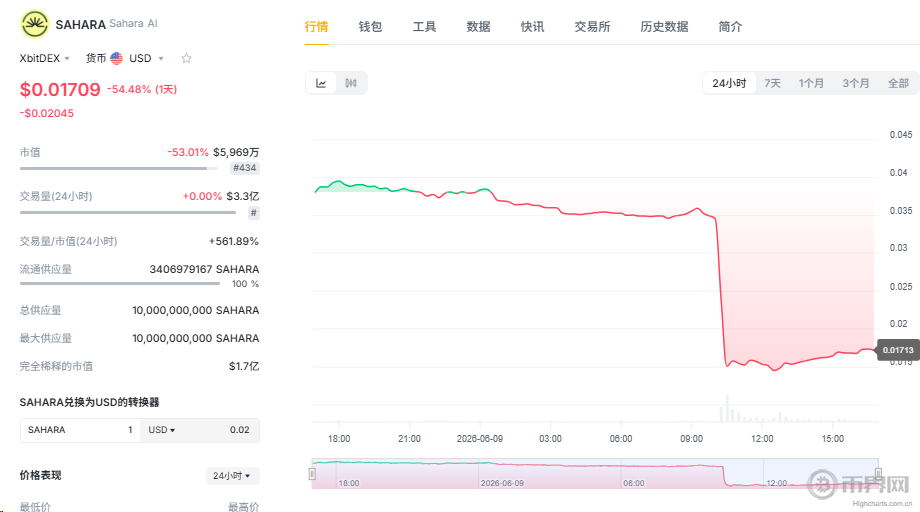Click the +0.00% volume change text
This screenshot has width=920, height=512.
click(202, 196)
